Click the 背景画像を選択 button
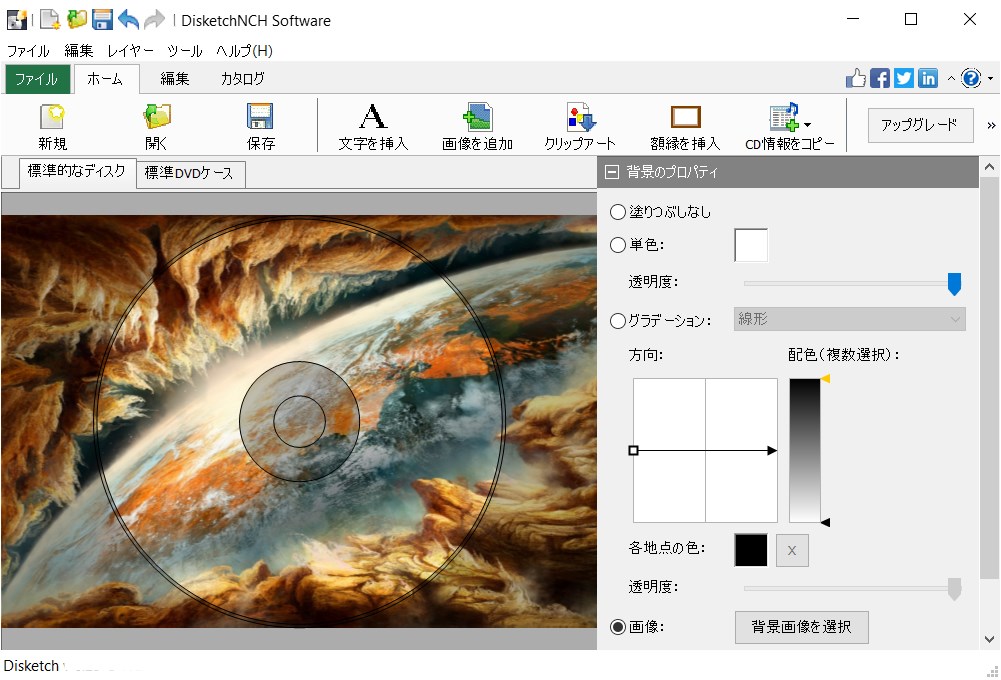This screenshot has height=680, width=1001. pos(801,627)
